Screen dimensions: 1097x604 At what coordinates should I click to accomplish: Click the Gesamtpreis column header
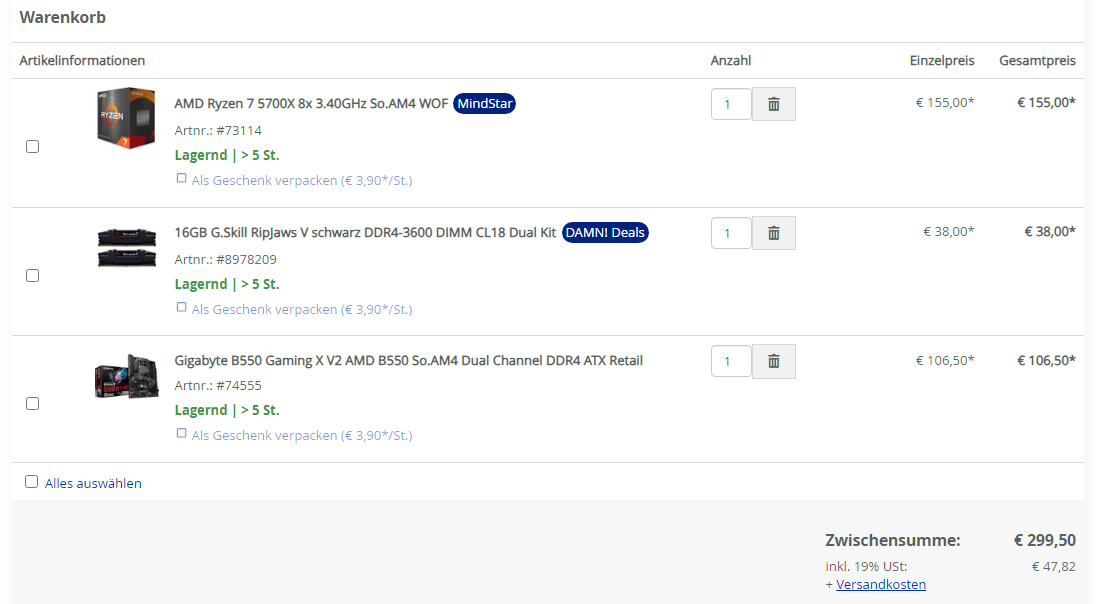click(1038, 60)
